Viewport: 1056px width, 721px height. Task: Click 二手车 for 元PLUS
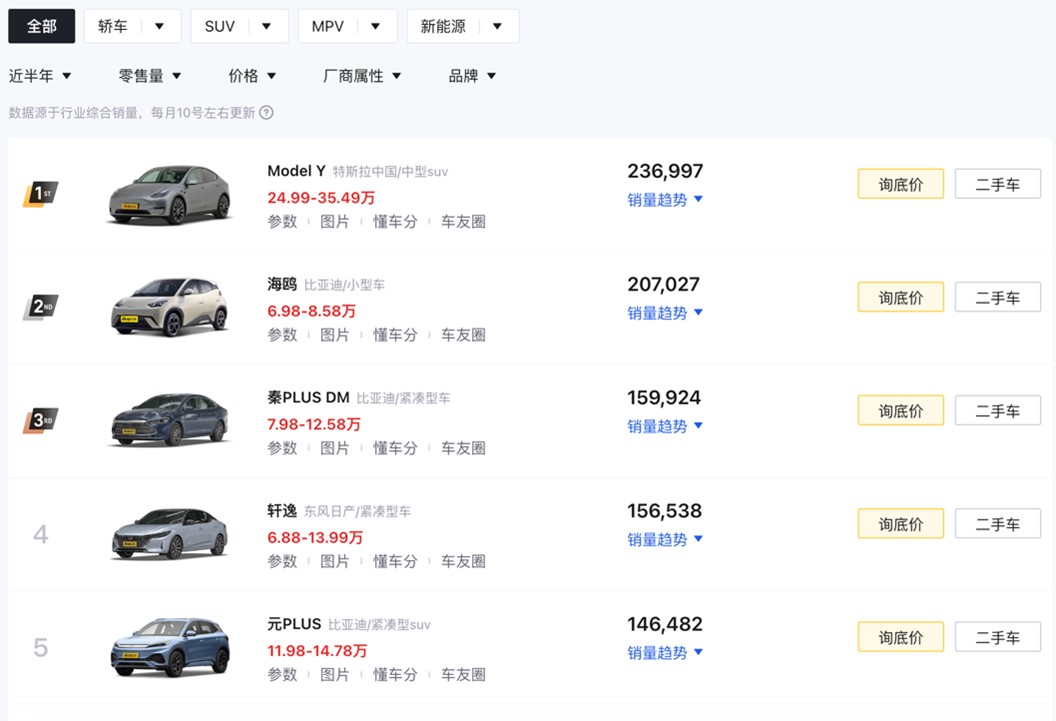(x=997, y=637)
